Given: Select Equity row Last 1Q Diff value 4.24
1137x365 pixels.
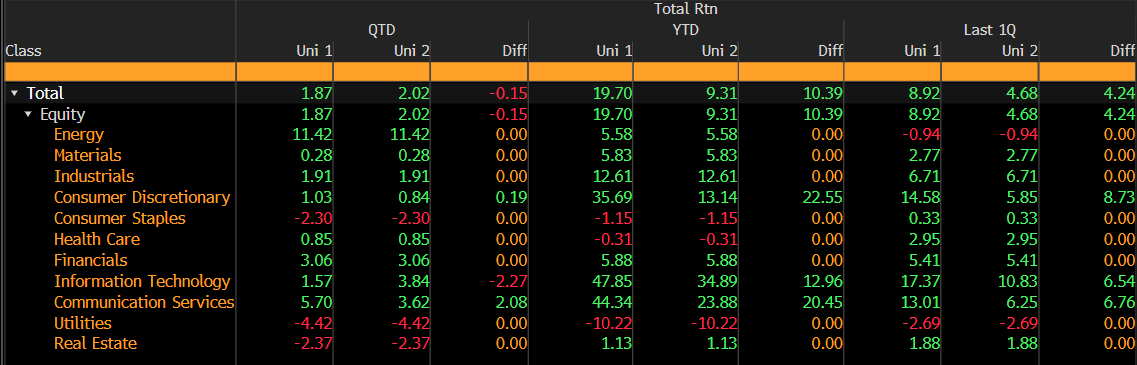Looking at the screenshot, I should 1120,115.
